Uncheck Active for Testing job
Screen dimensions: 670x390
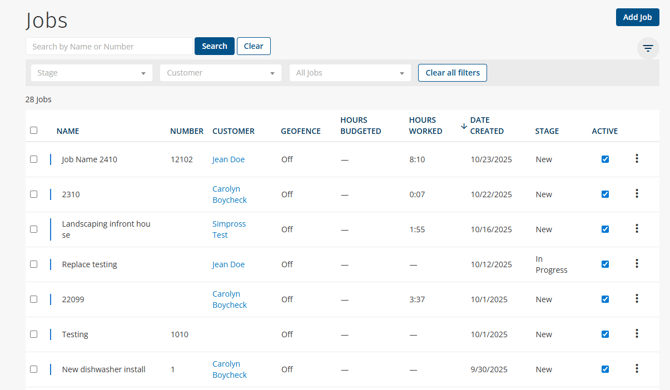605,334
